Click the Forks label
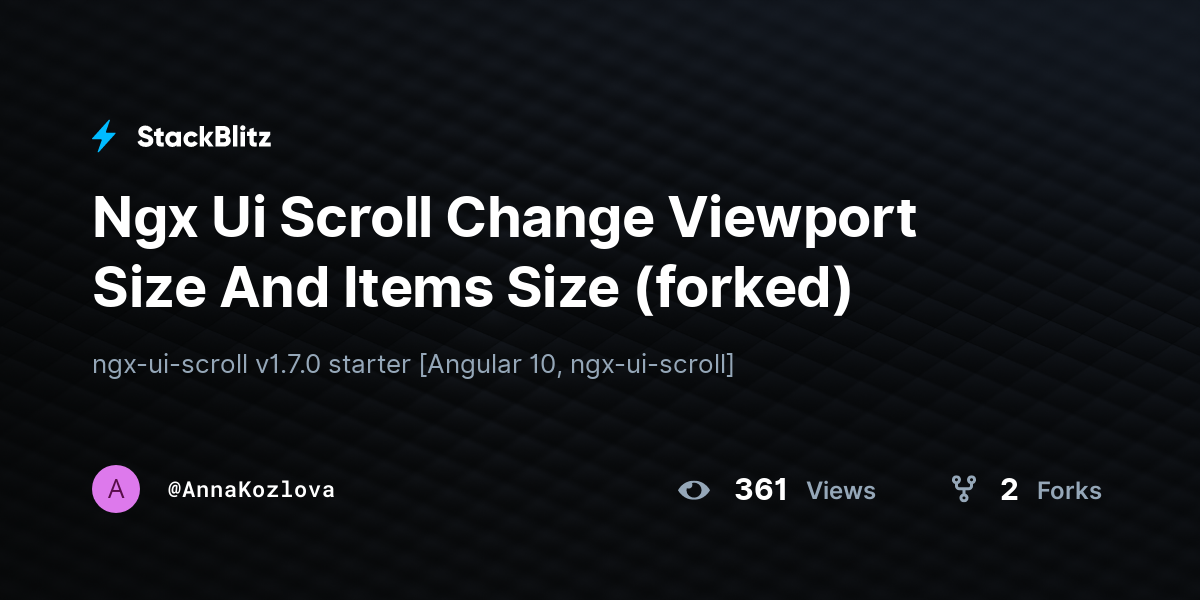 tap(1069, 491)
